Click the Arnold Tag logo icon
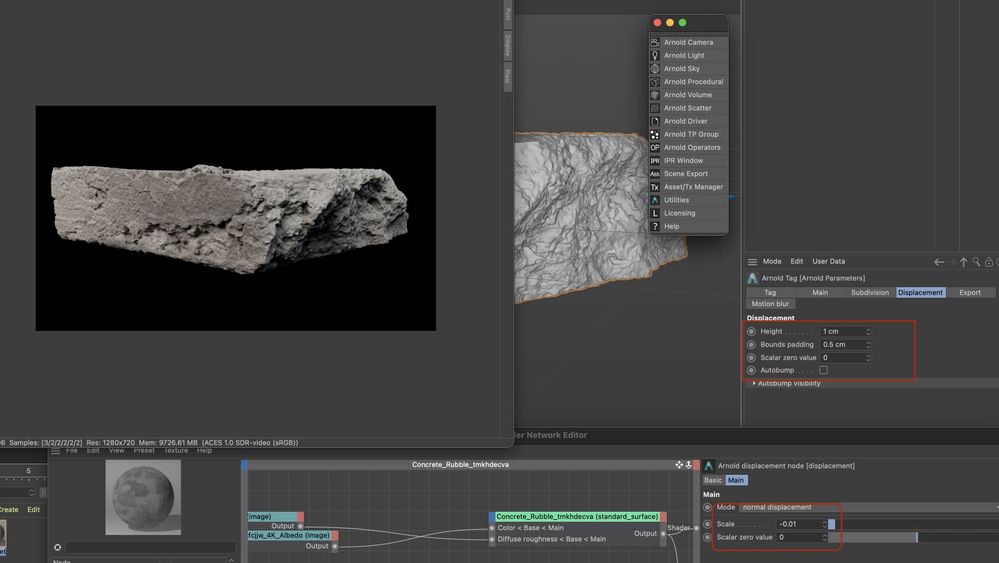Image resolution: width=999 pixels, height=563 pixels. 752,278
